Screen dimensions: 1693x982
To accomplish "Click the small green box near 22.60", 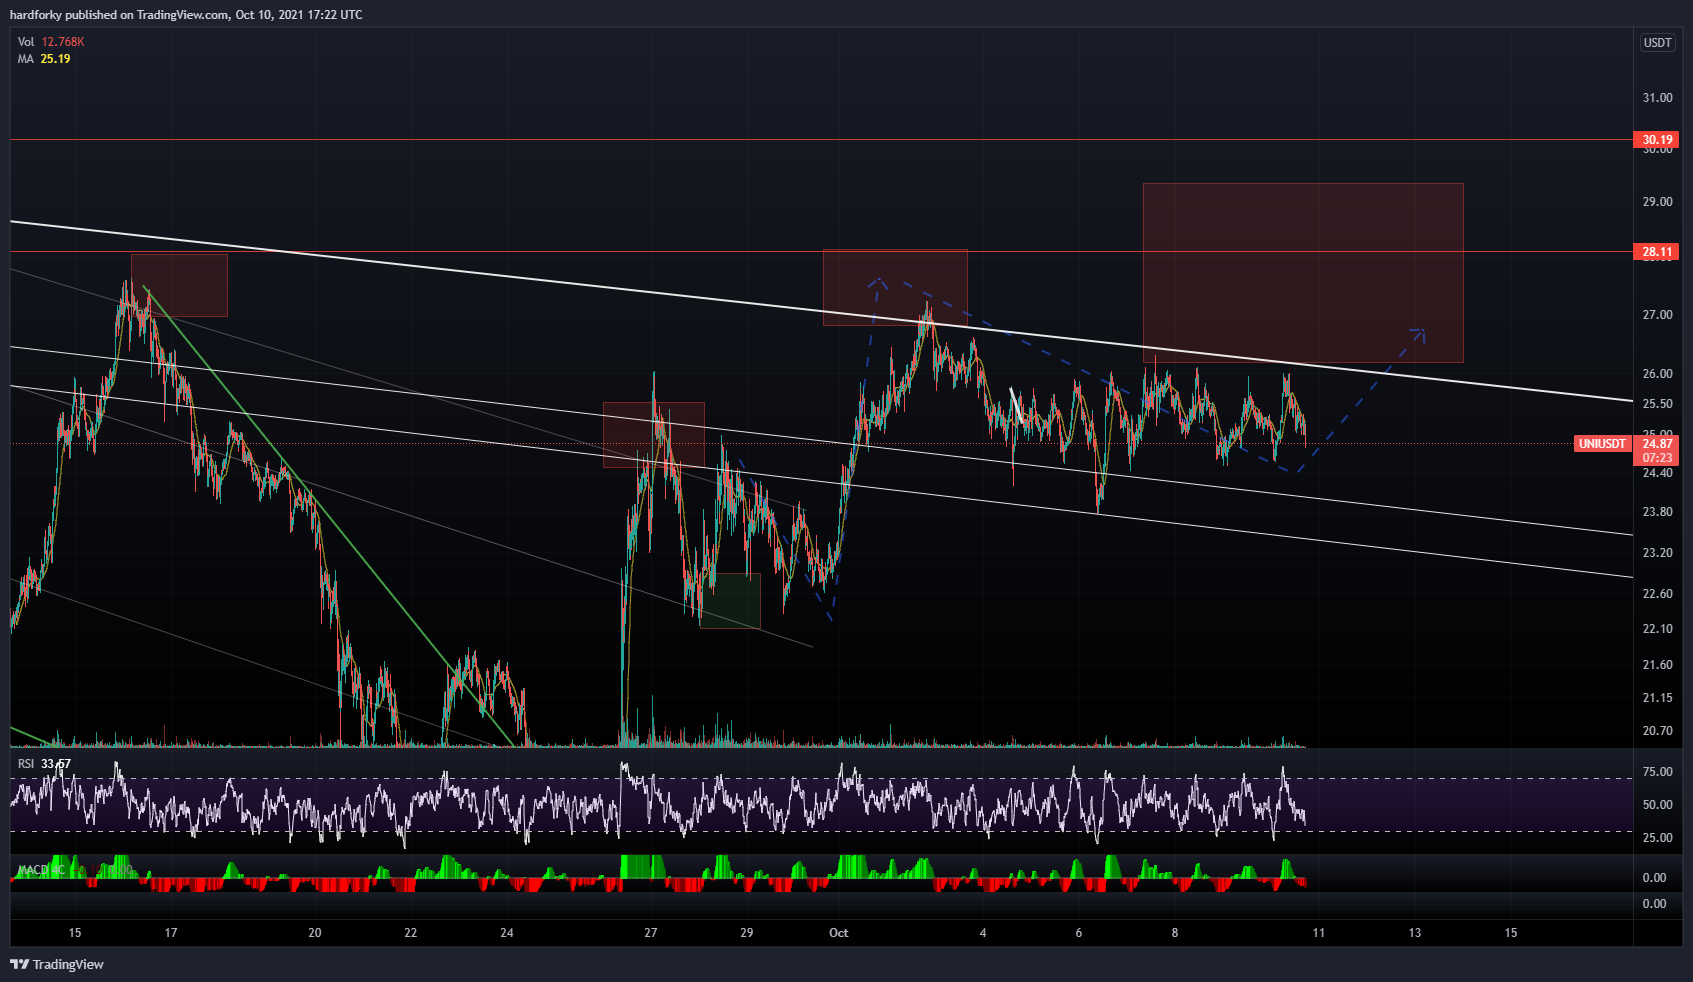I will pyautogui.click(x=730, y=601).
